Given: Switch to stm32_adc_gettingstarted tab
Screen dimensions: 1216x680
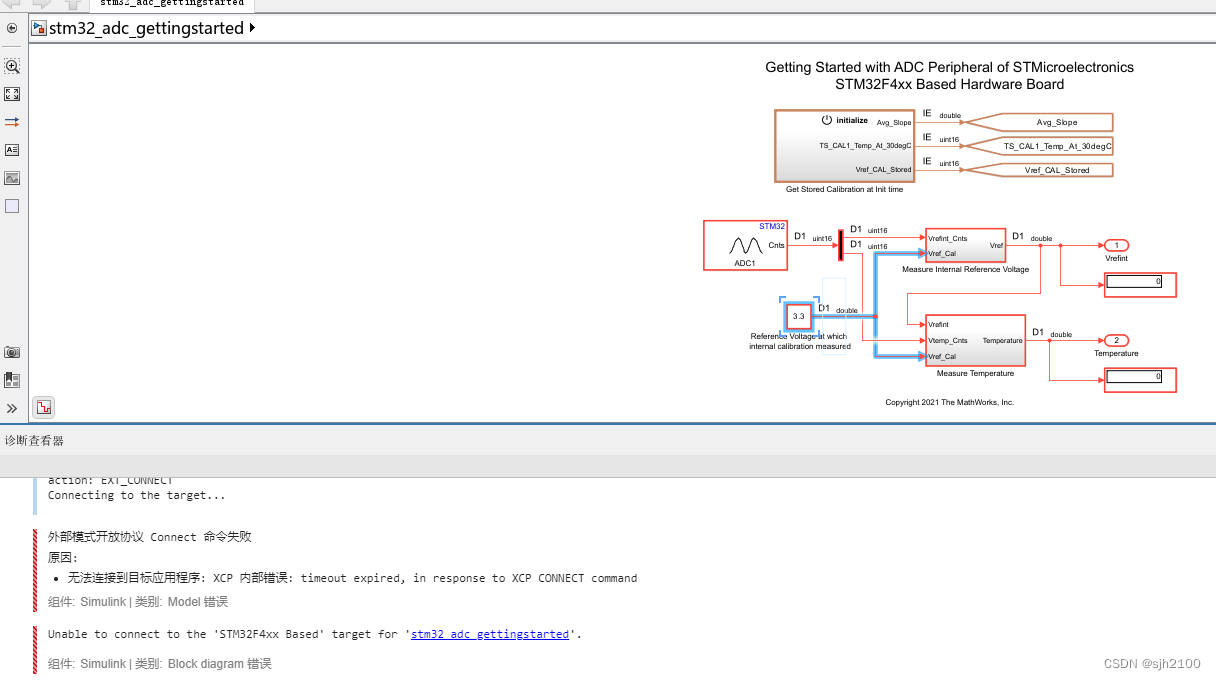Looking at the screenshot, I should (x=171, y=4).
